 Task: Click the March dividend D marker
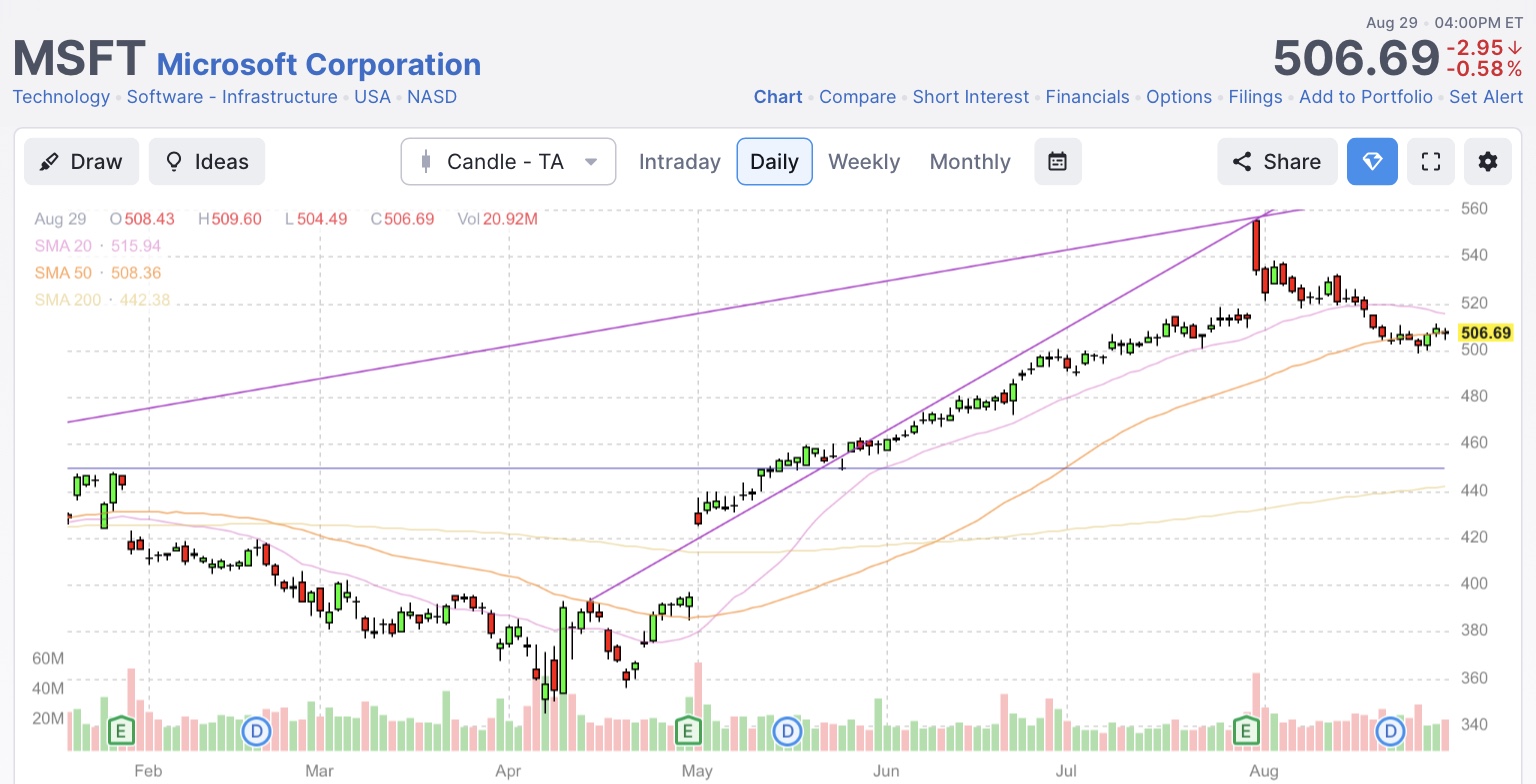tap(257, 732)
